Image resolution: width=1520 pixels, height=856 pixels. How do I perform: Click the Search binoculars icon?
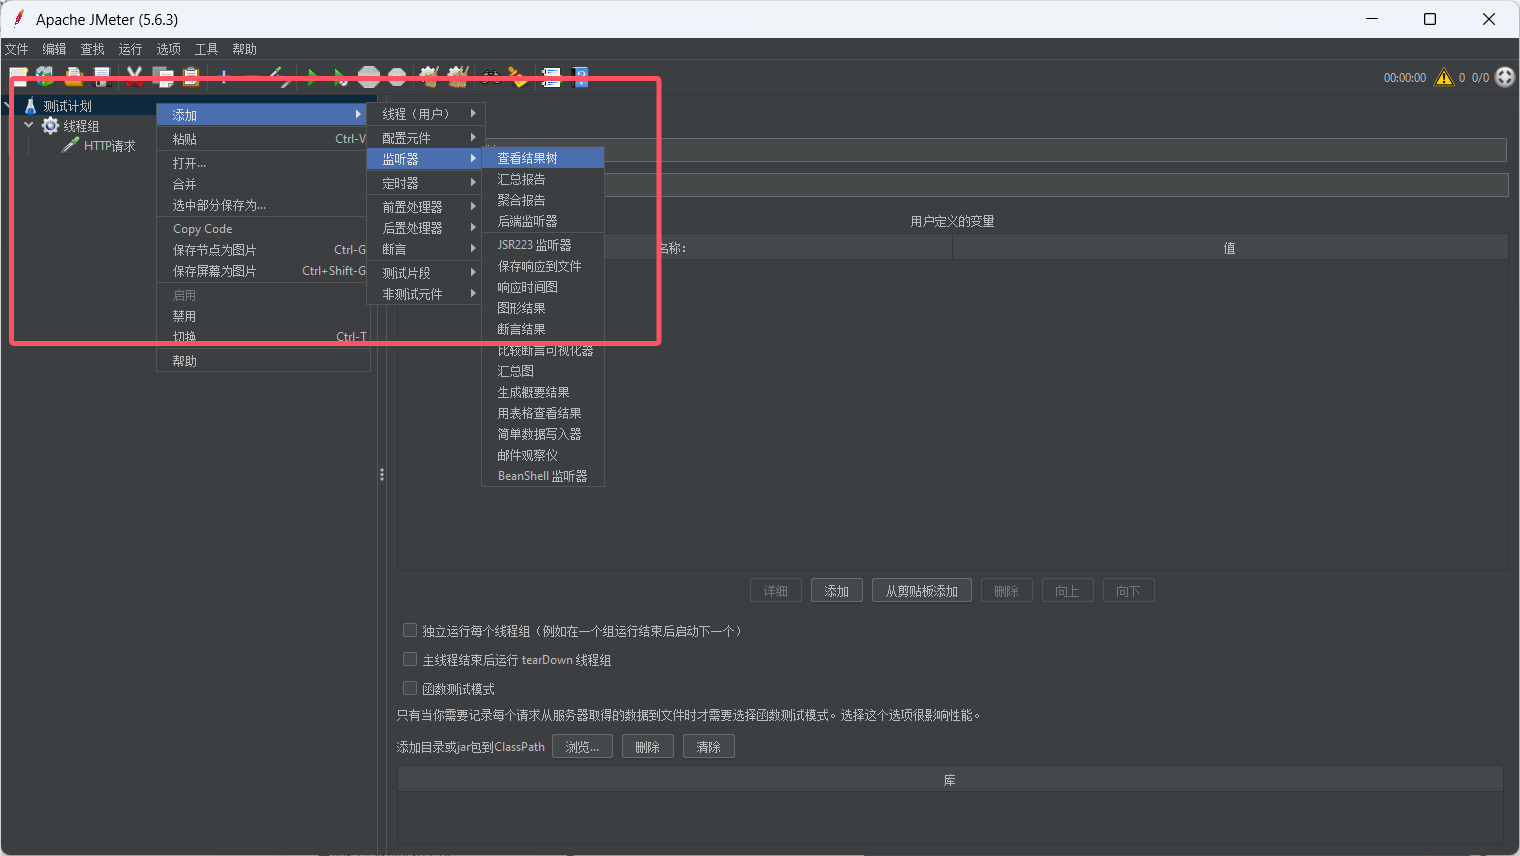click(491, 77)
